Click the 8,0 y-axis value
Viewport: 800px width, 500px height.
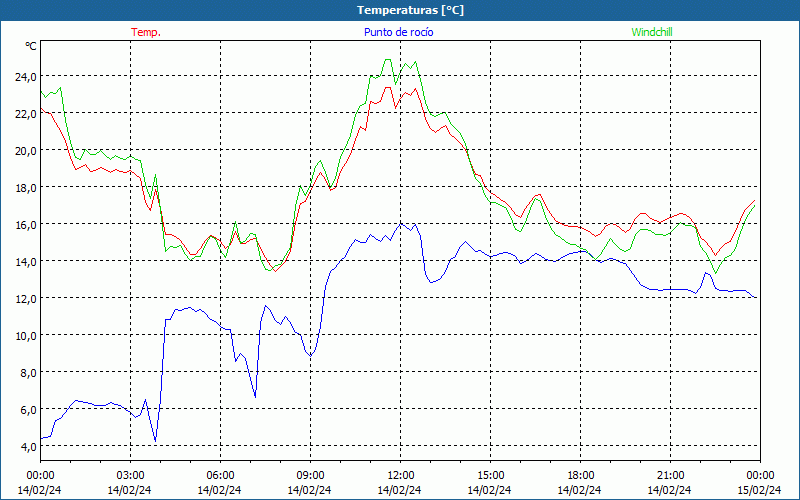[29, 372]
